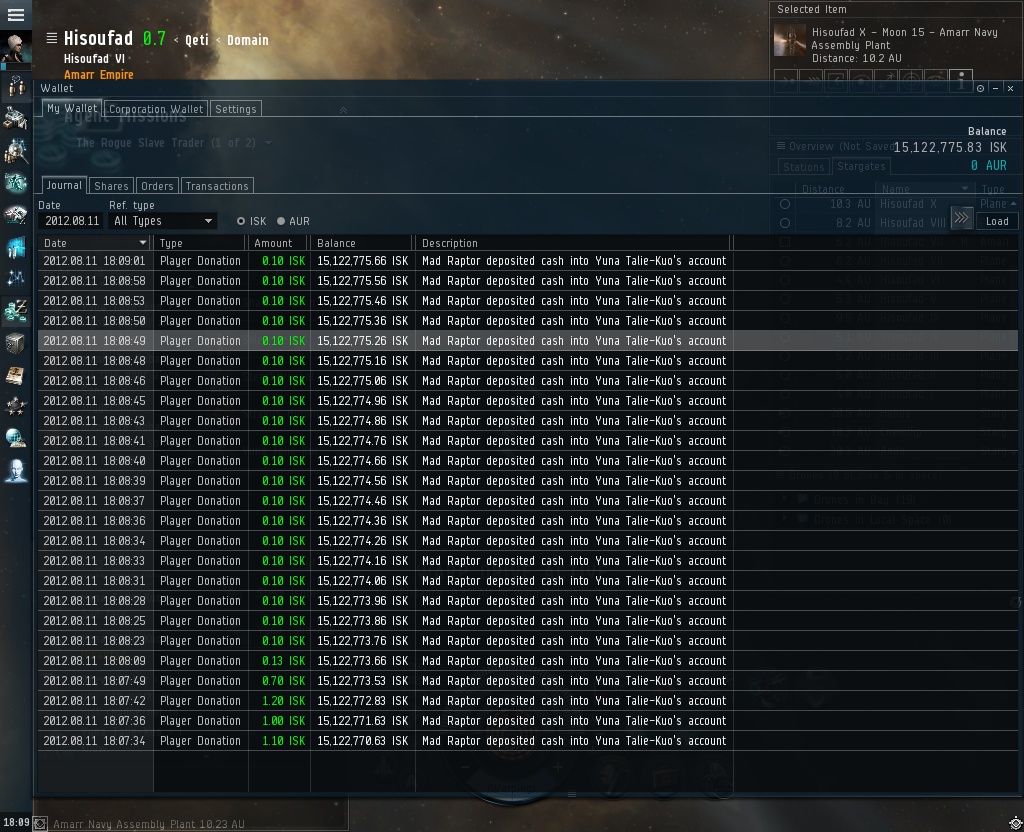The width and height of the screenshot is (1024, 832).
Task: Open the Neocom main menu icon
Action: pos(16,14)
